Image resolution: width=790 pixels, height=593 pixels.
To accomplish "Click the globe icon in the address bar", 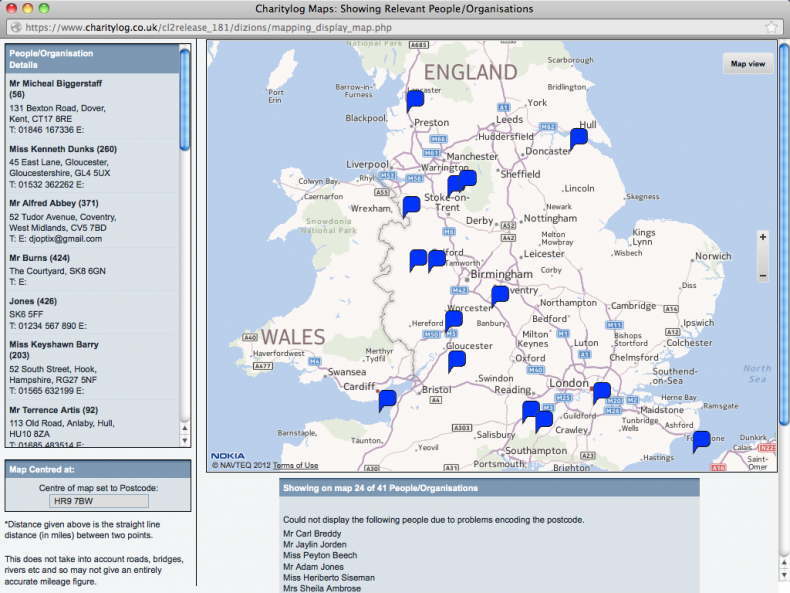I will pos(16,27).
